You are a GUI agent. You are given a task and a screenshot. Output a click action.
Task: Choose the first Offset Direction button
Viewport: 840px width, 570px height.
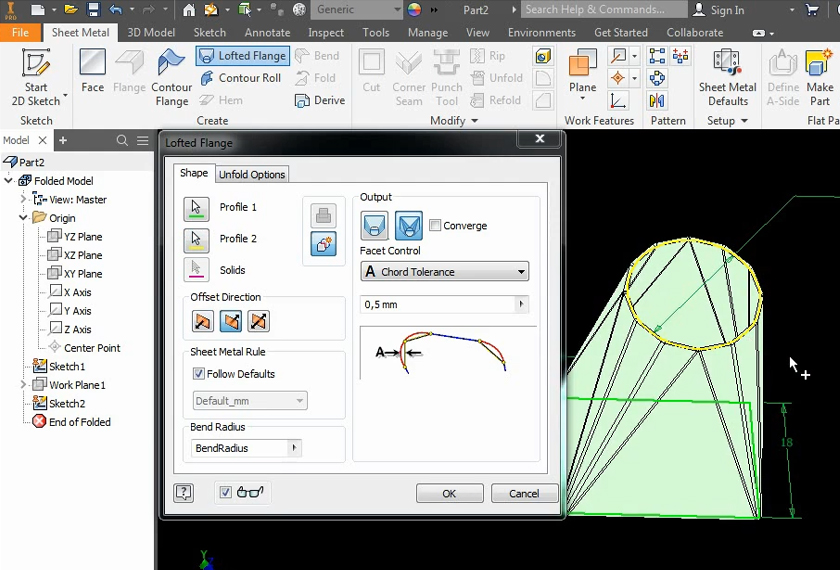point(203,321)
